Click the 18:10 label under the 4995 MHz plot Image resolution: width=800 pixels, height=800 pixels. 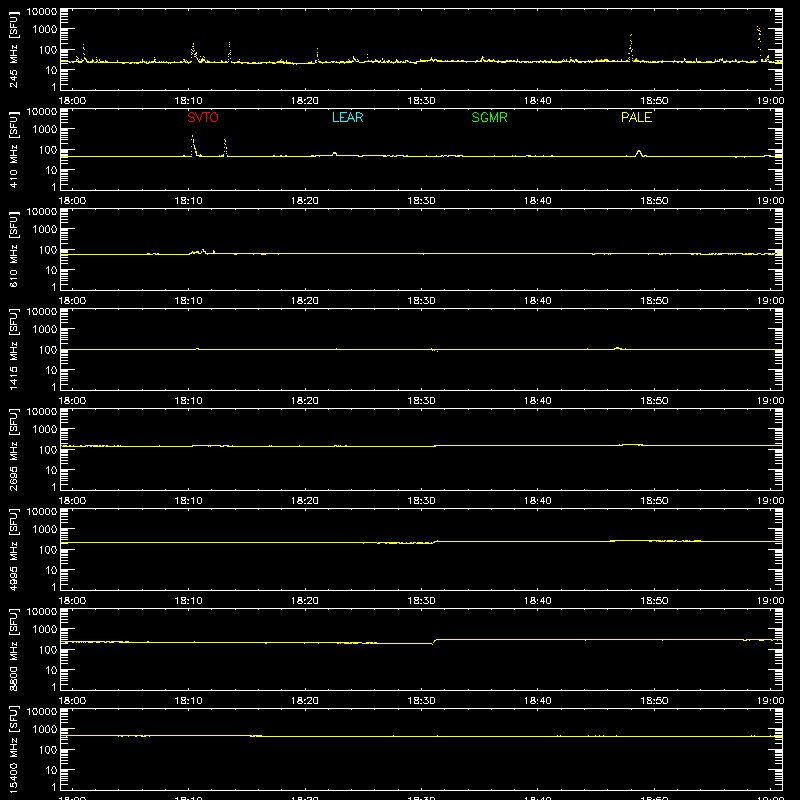[189, 601]
